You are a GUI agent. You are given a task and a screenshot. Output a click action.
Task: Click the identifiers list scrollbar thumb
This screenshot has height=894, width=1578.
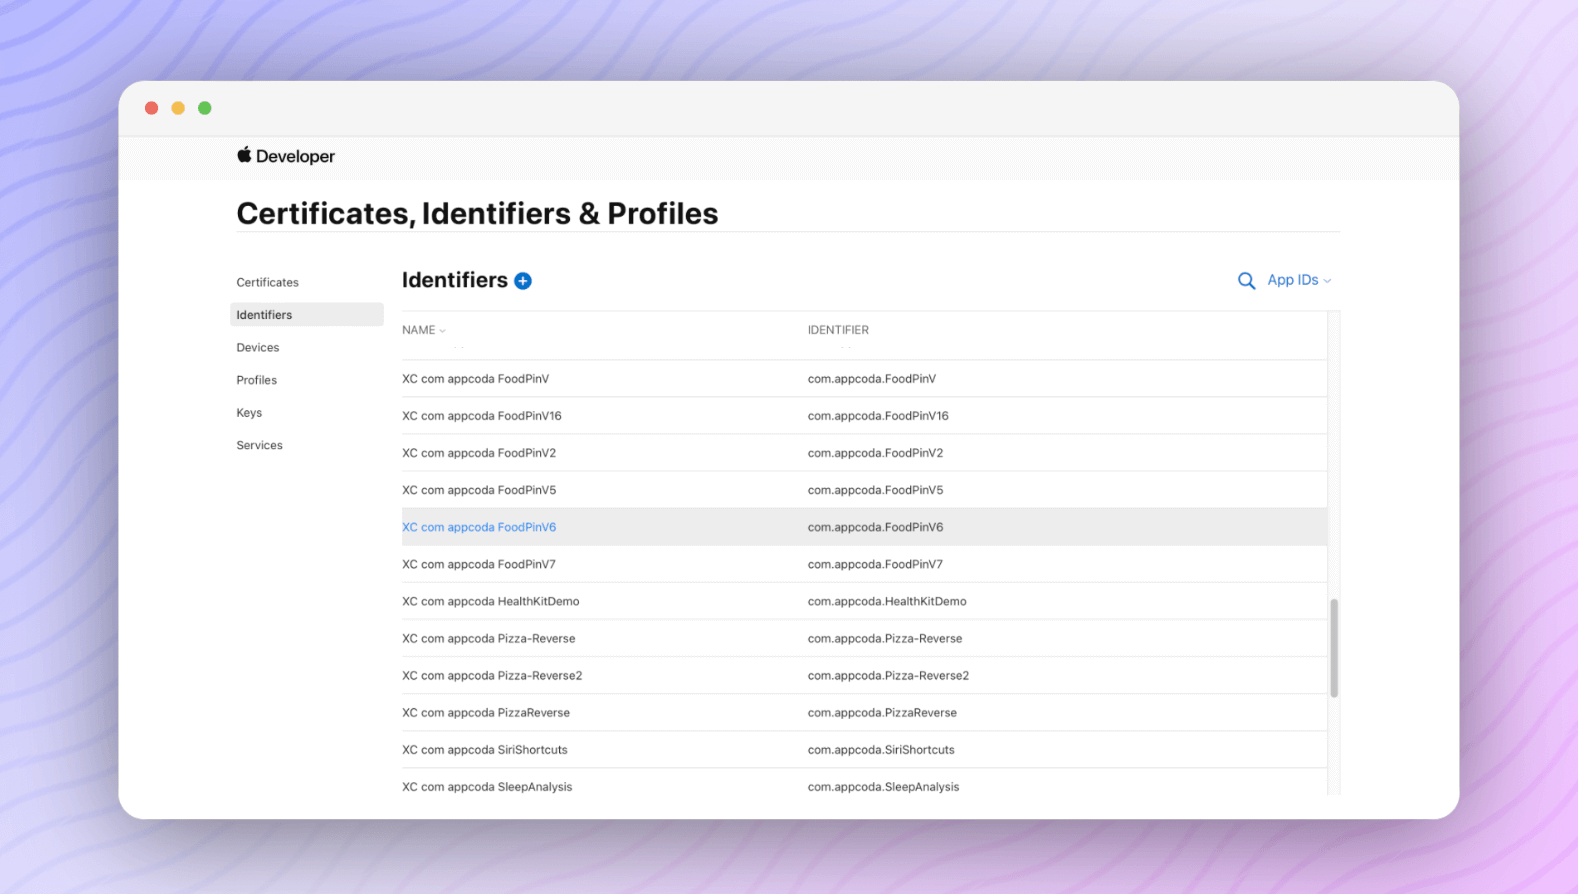coord(1334,648)
